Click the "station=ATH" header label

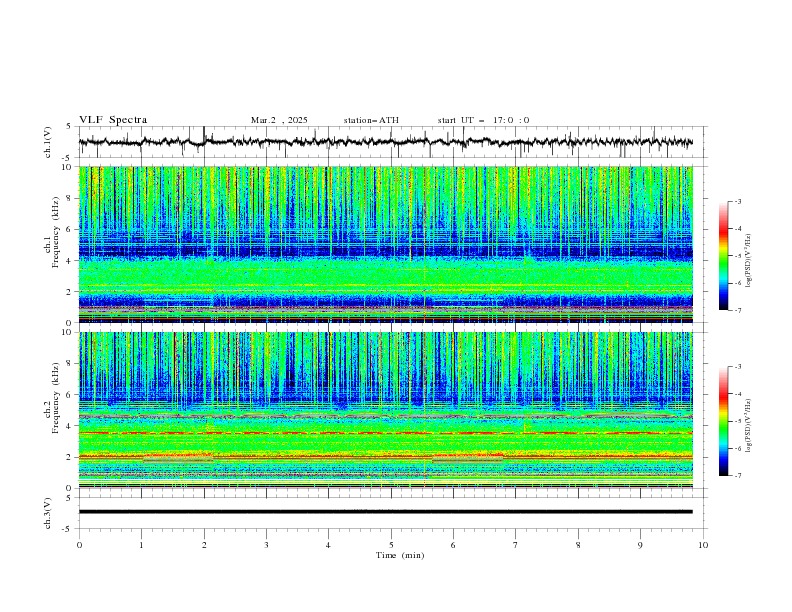tap(371, 120)
